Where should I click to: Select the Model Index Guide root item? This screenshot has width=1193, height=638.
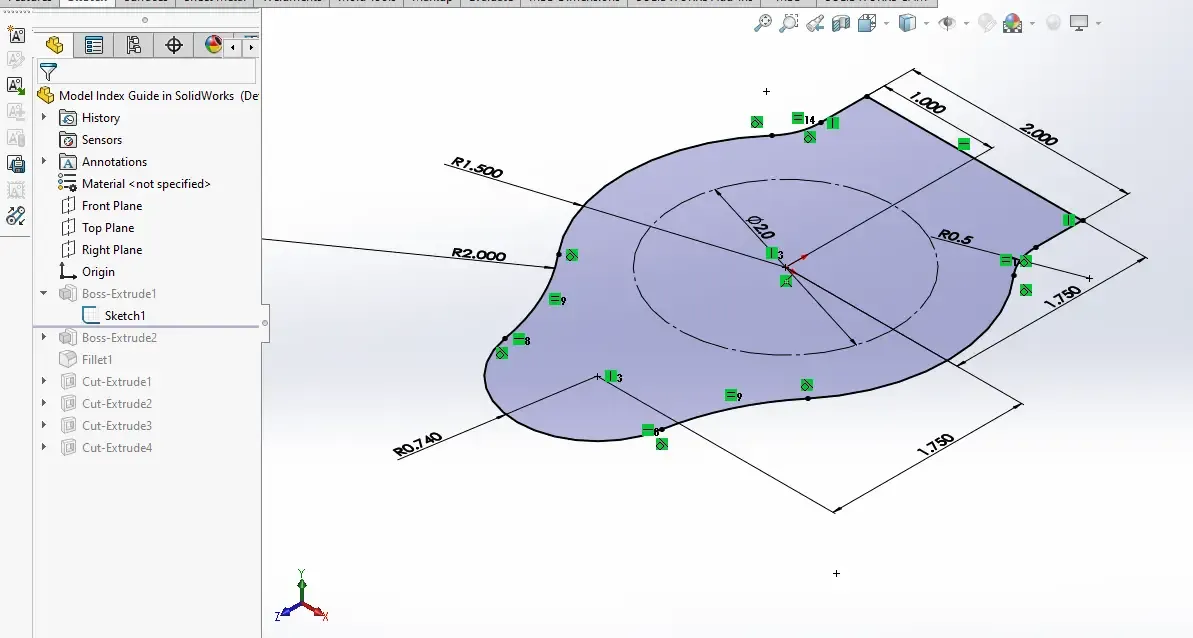point(148,96)
